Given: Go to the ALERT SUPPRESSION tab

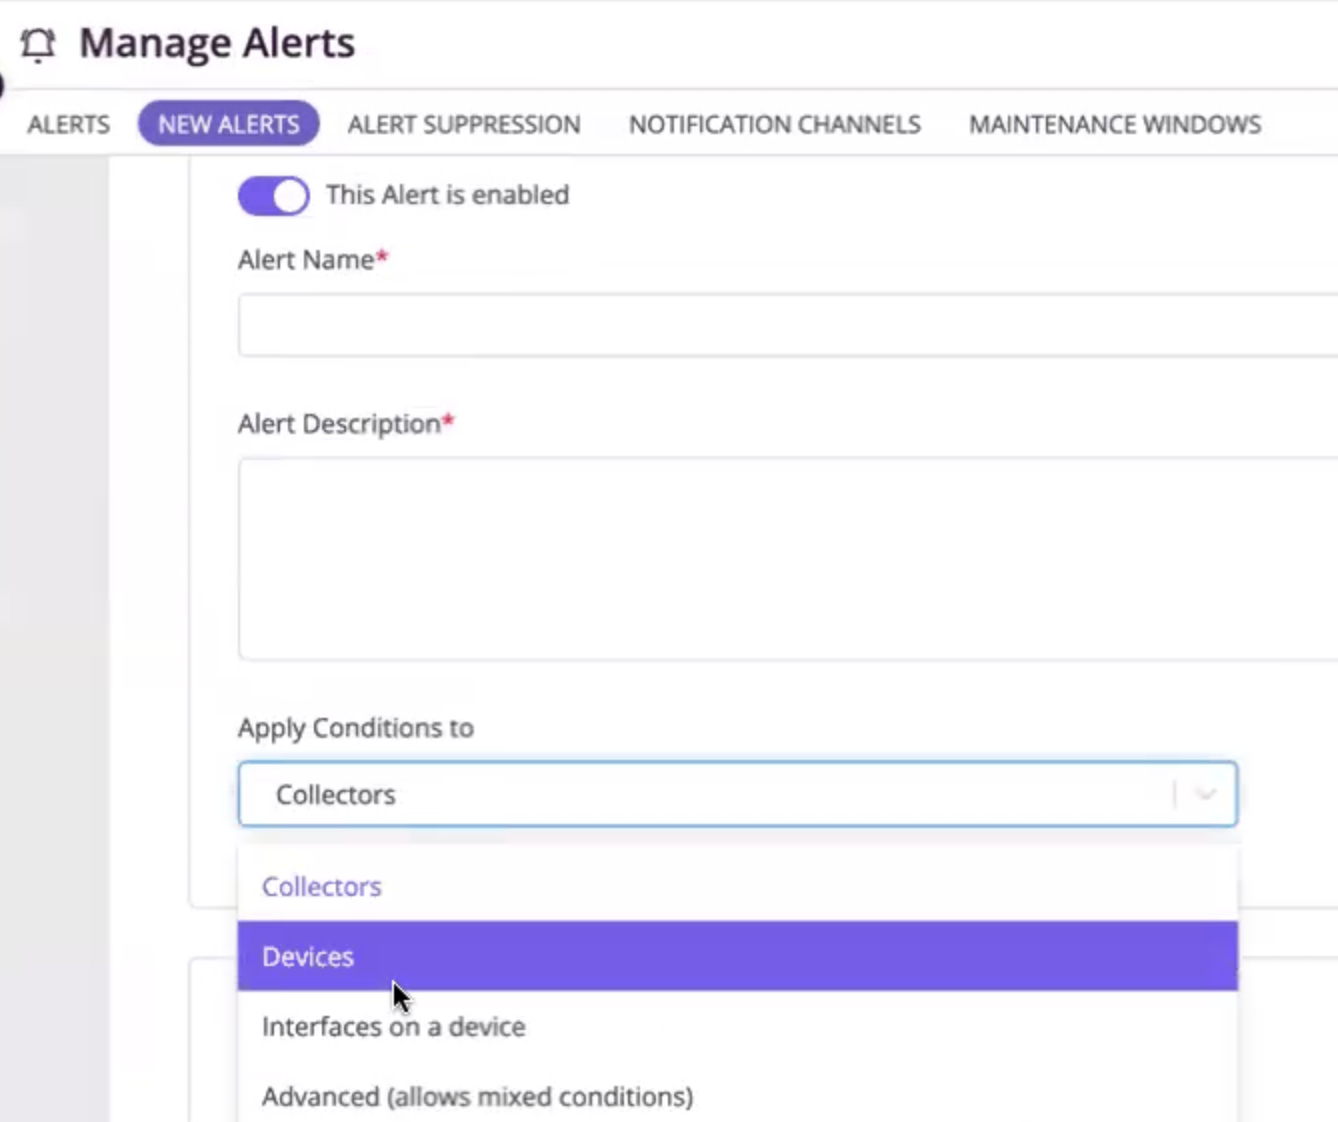Looking at the screenshot, I should [464, 124].
